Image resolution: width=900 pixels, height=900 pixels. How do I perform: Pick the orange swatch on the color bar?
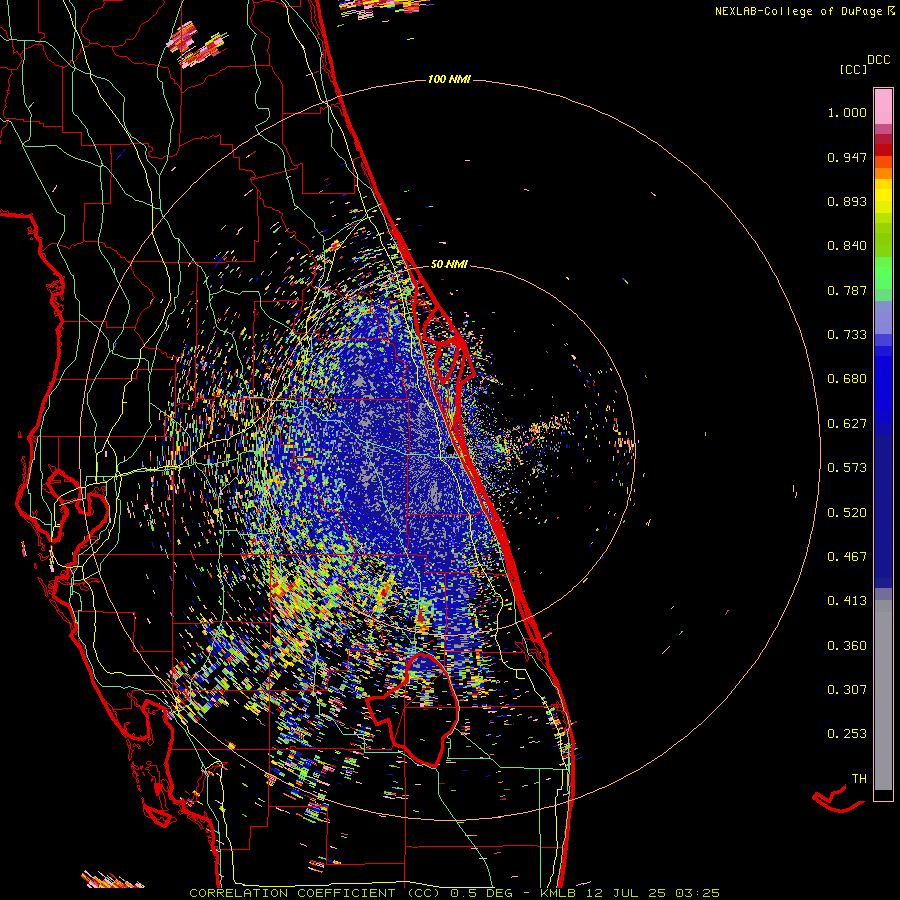pyautogui.click(x=883, y=173)
